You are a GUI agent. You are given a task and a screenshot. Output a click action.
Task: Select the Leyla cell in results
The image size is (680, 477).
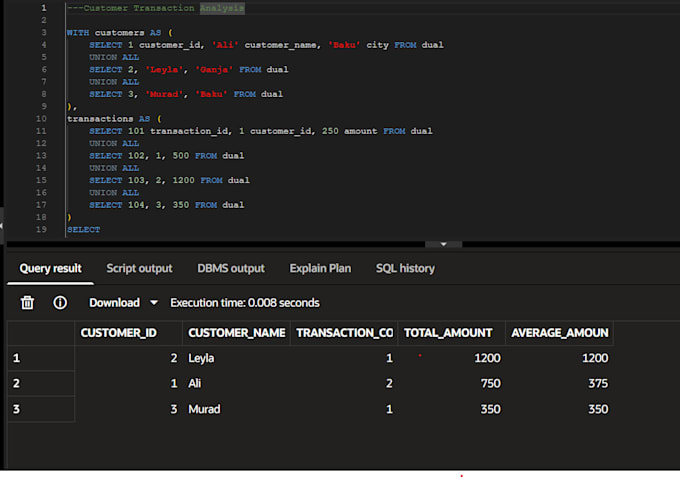(236, 358)
